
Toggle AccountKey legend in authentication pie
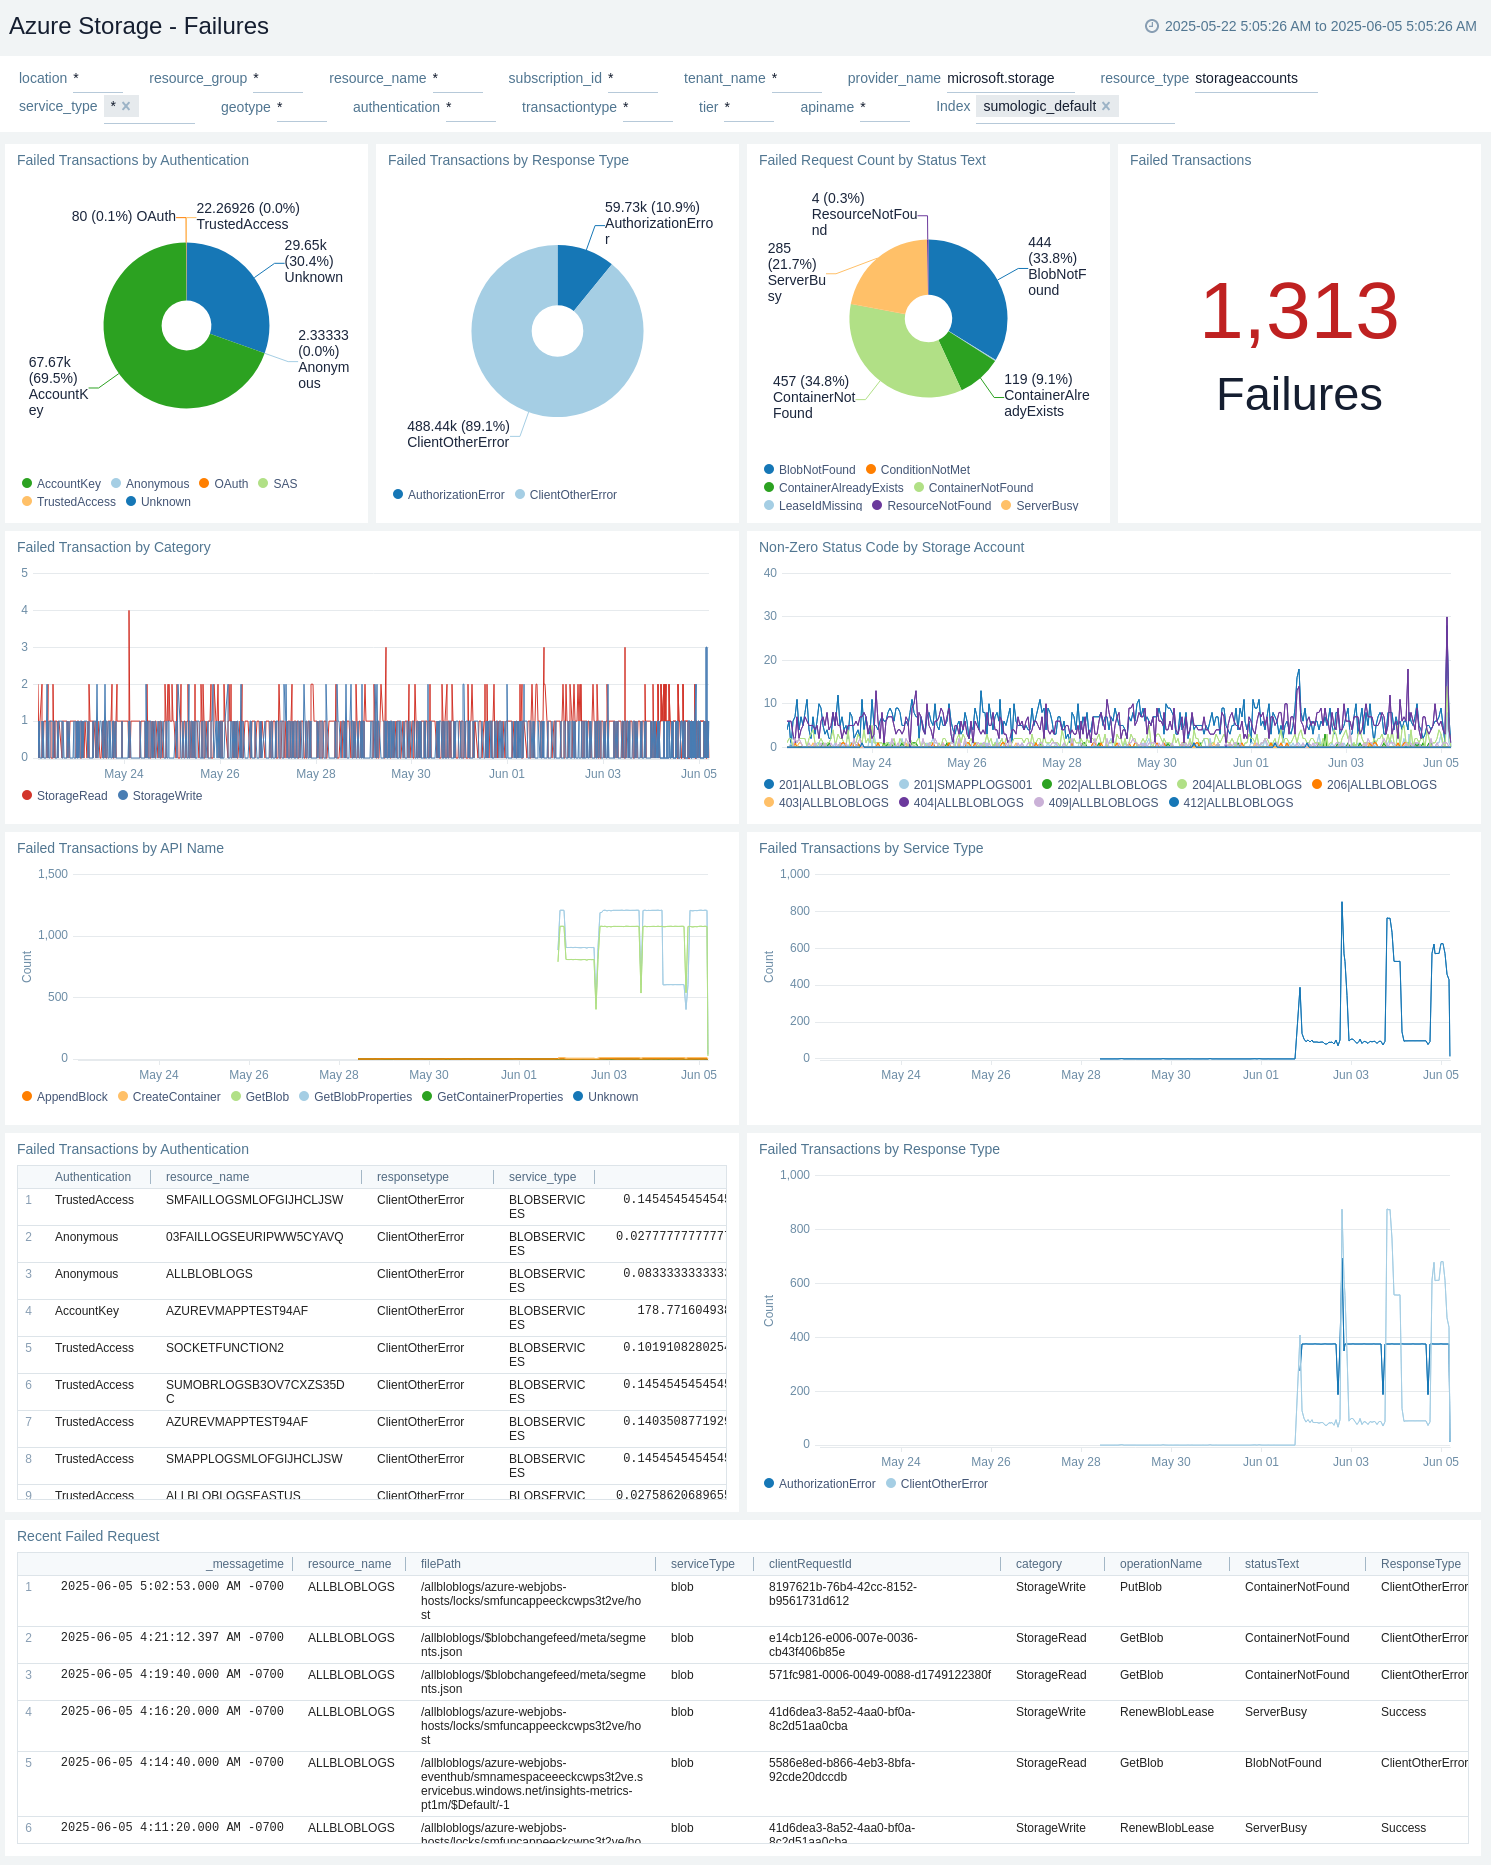click(x=61, y=484)
